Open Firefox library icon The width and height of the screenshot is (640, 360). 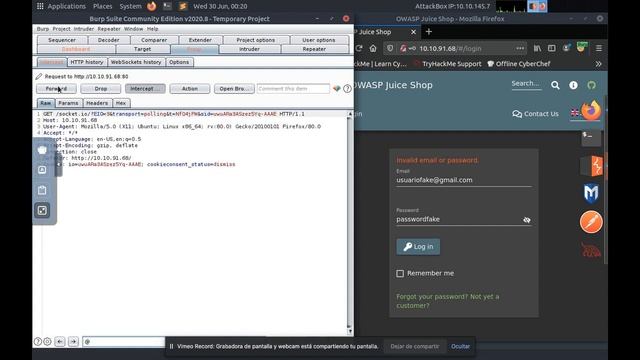pyautogui.click(x=537, y=48)
